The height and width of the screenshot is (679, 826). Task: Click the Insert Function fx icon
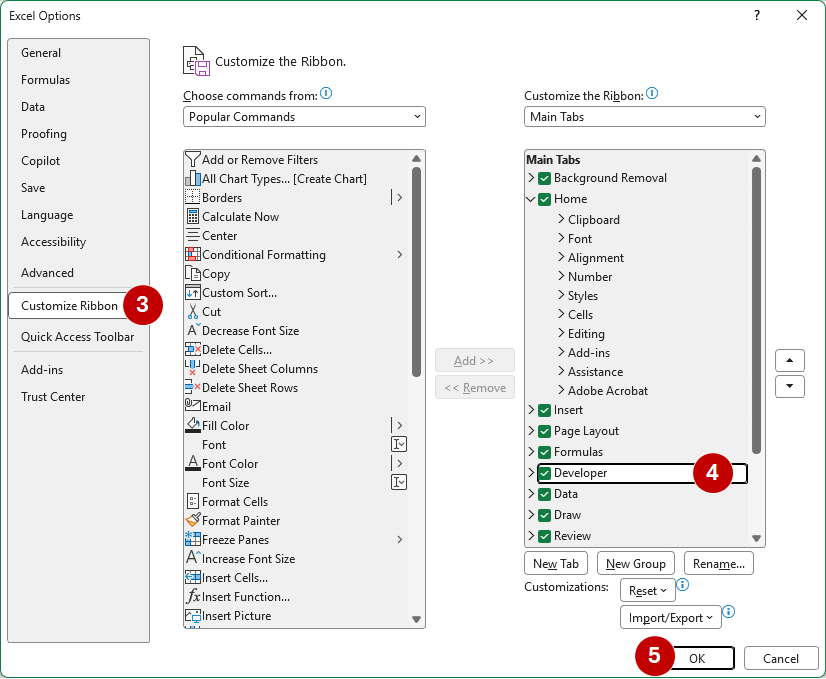click(193, 596)
